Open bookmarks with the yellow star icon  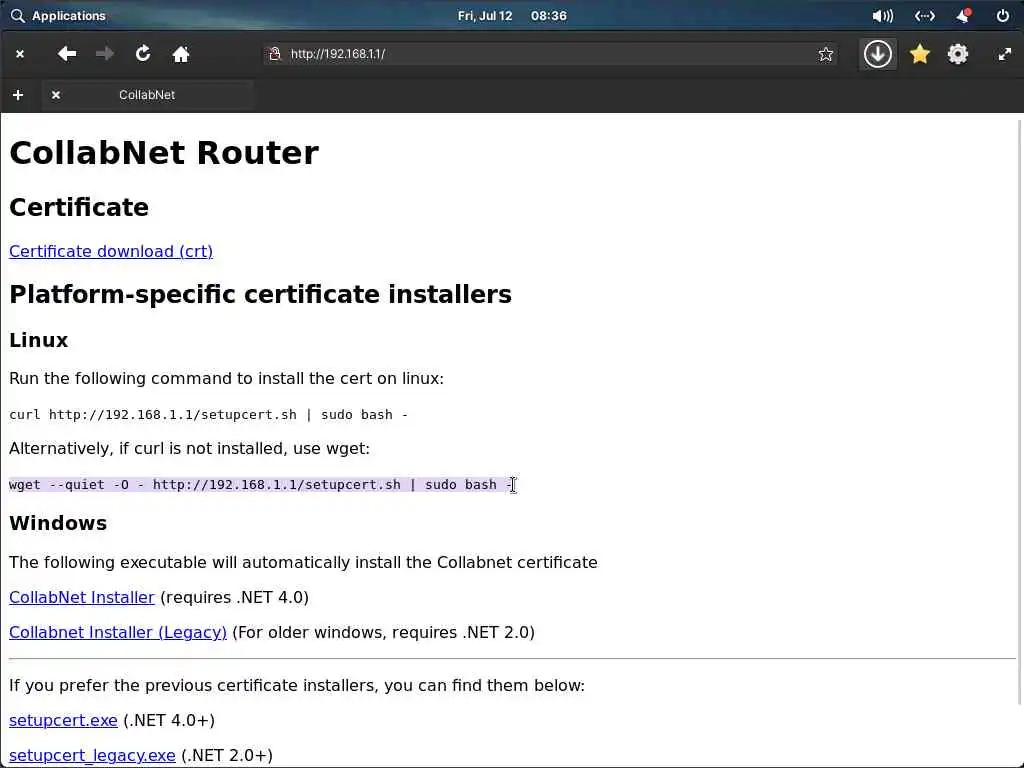click(x=920, y=54)
